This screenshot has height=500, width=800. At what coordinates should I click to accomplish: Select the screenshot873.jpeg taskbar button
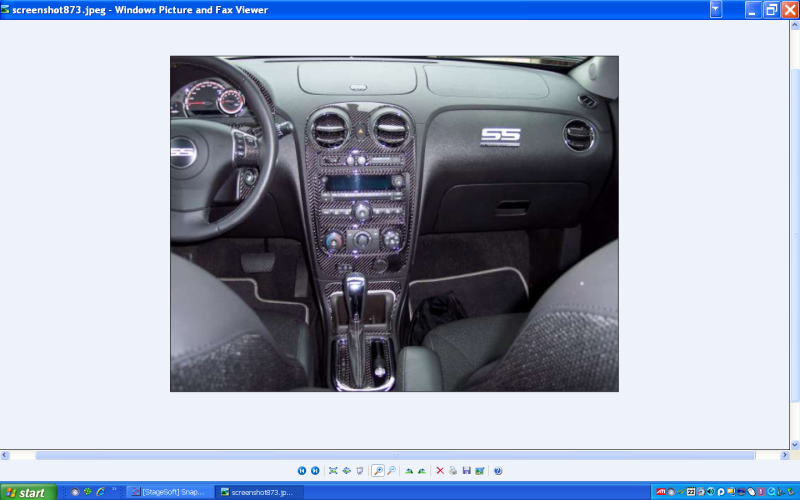260,492
